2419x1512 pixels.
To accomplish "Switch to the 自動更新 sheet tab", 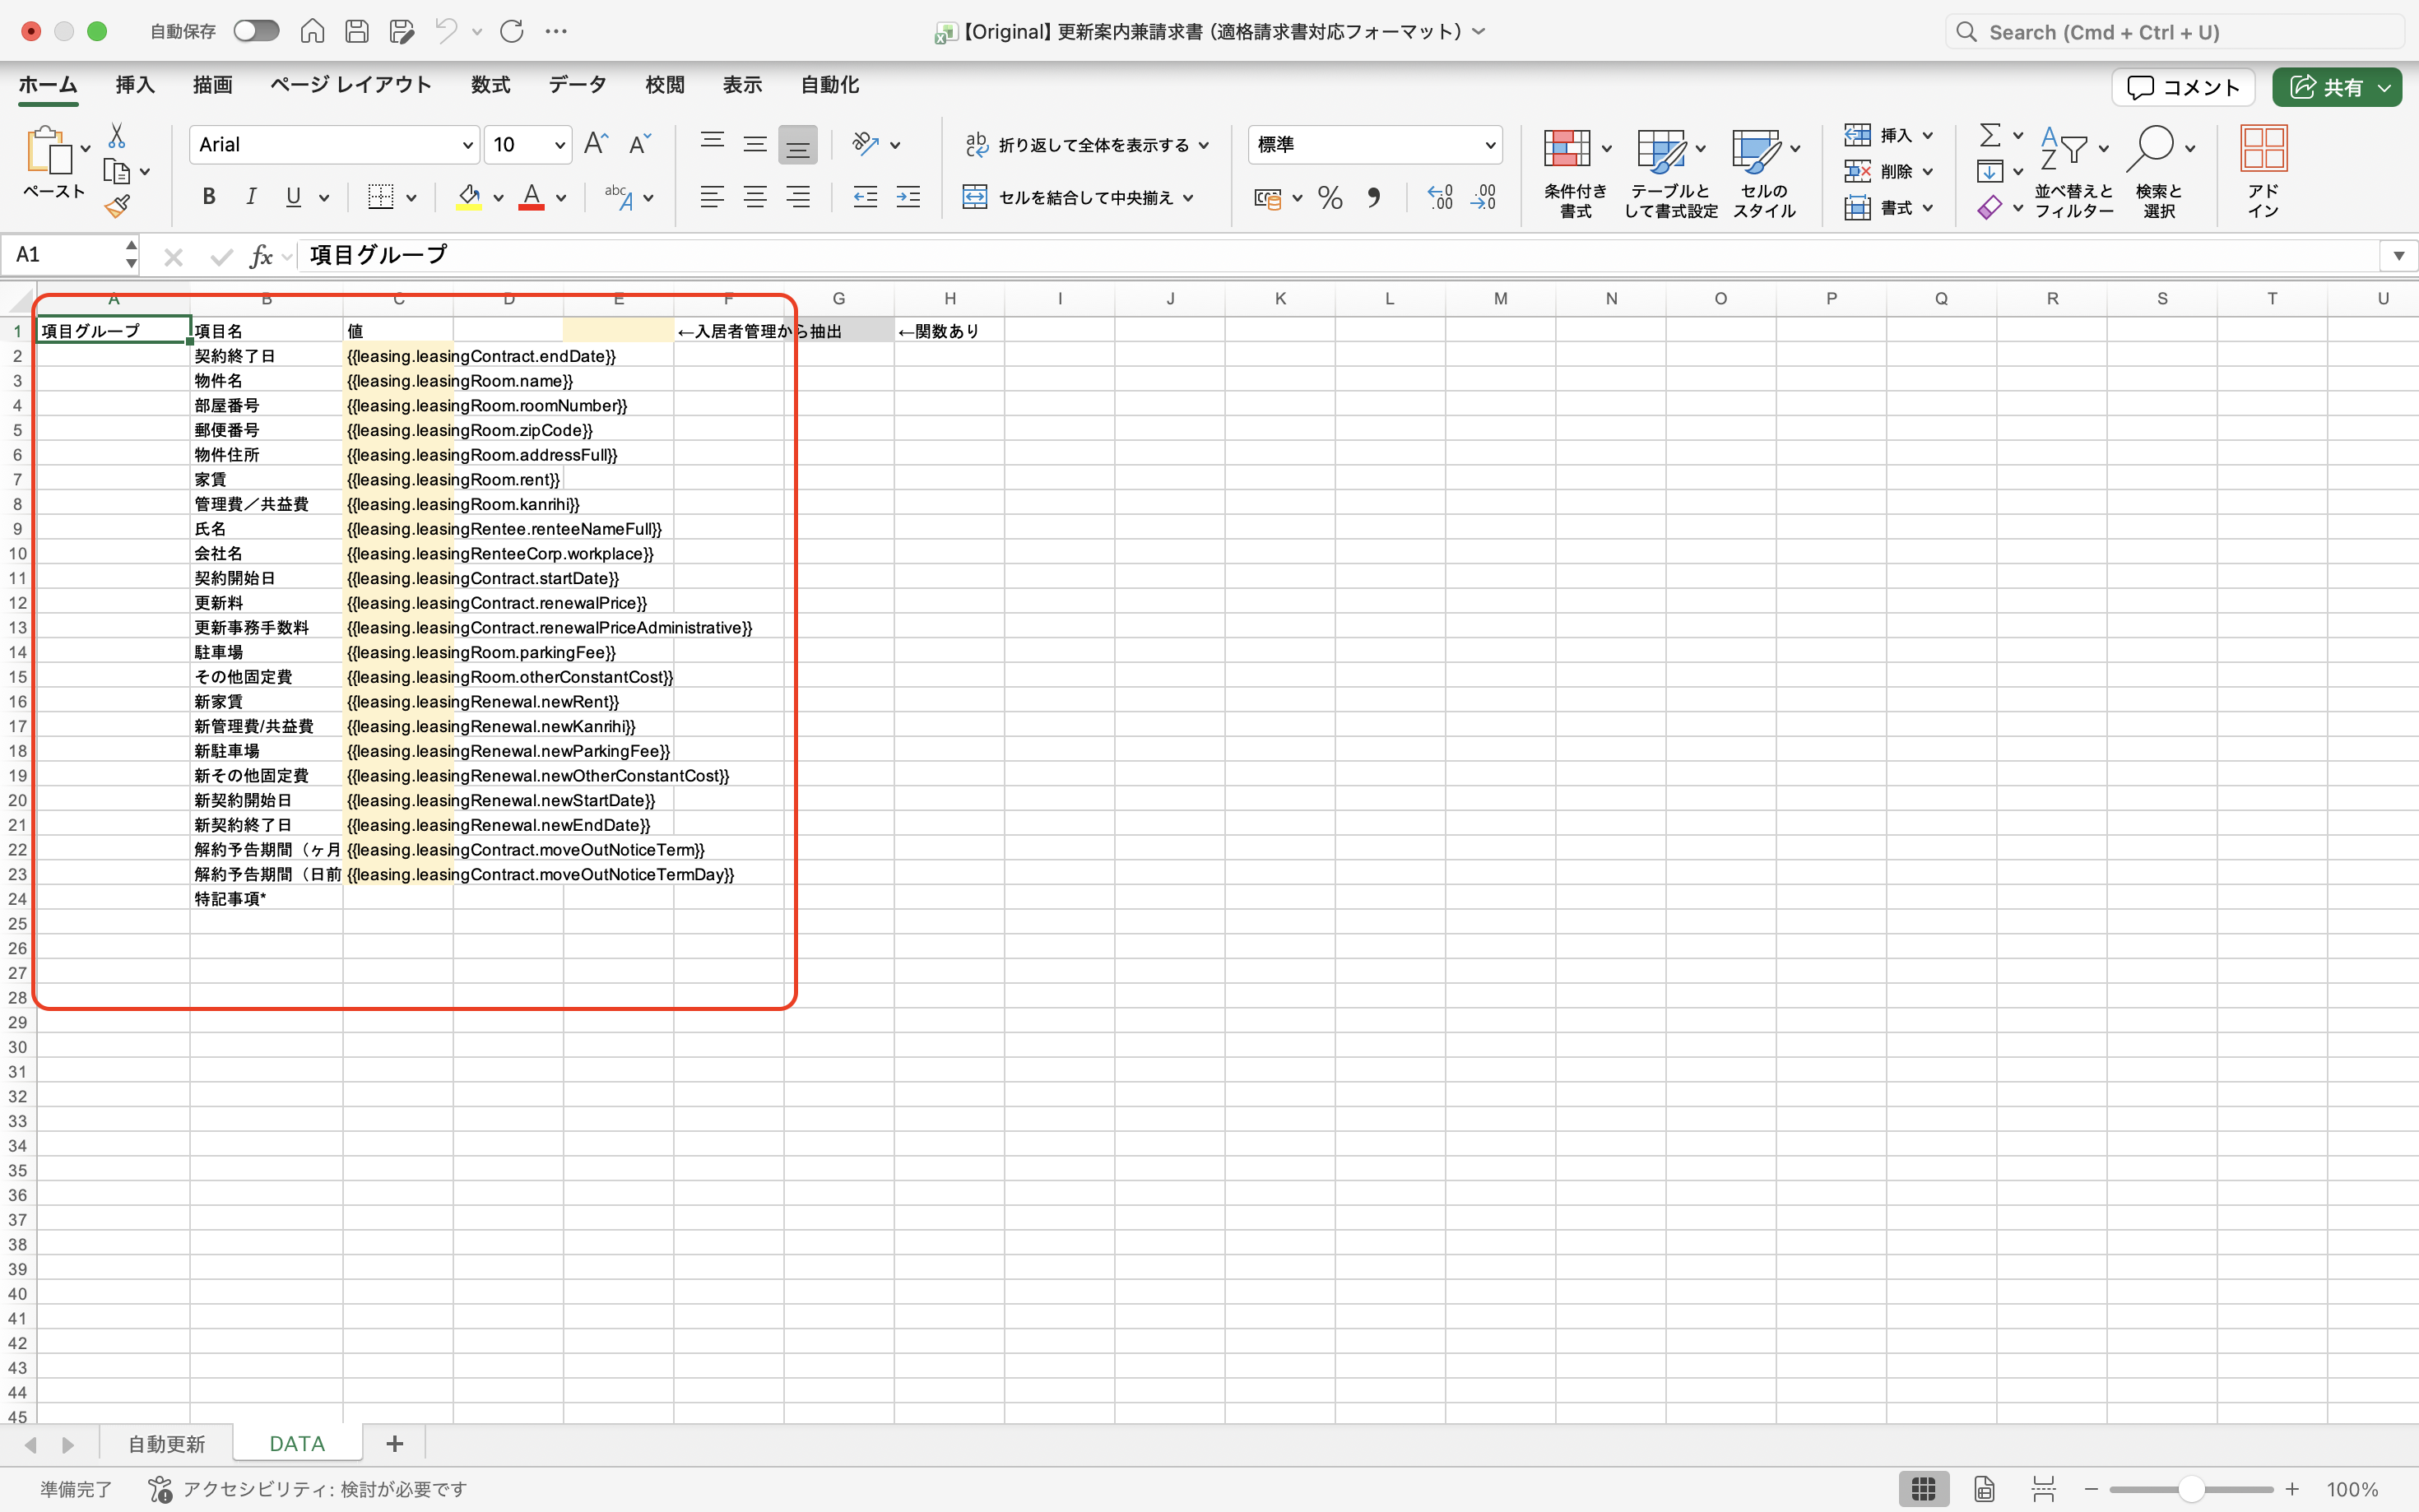I will tap(167, 1444).
